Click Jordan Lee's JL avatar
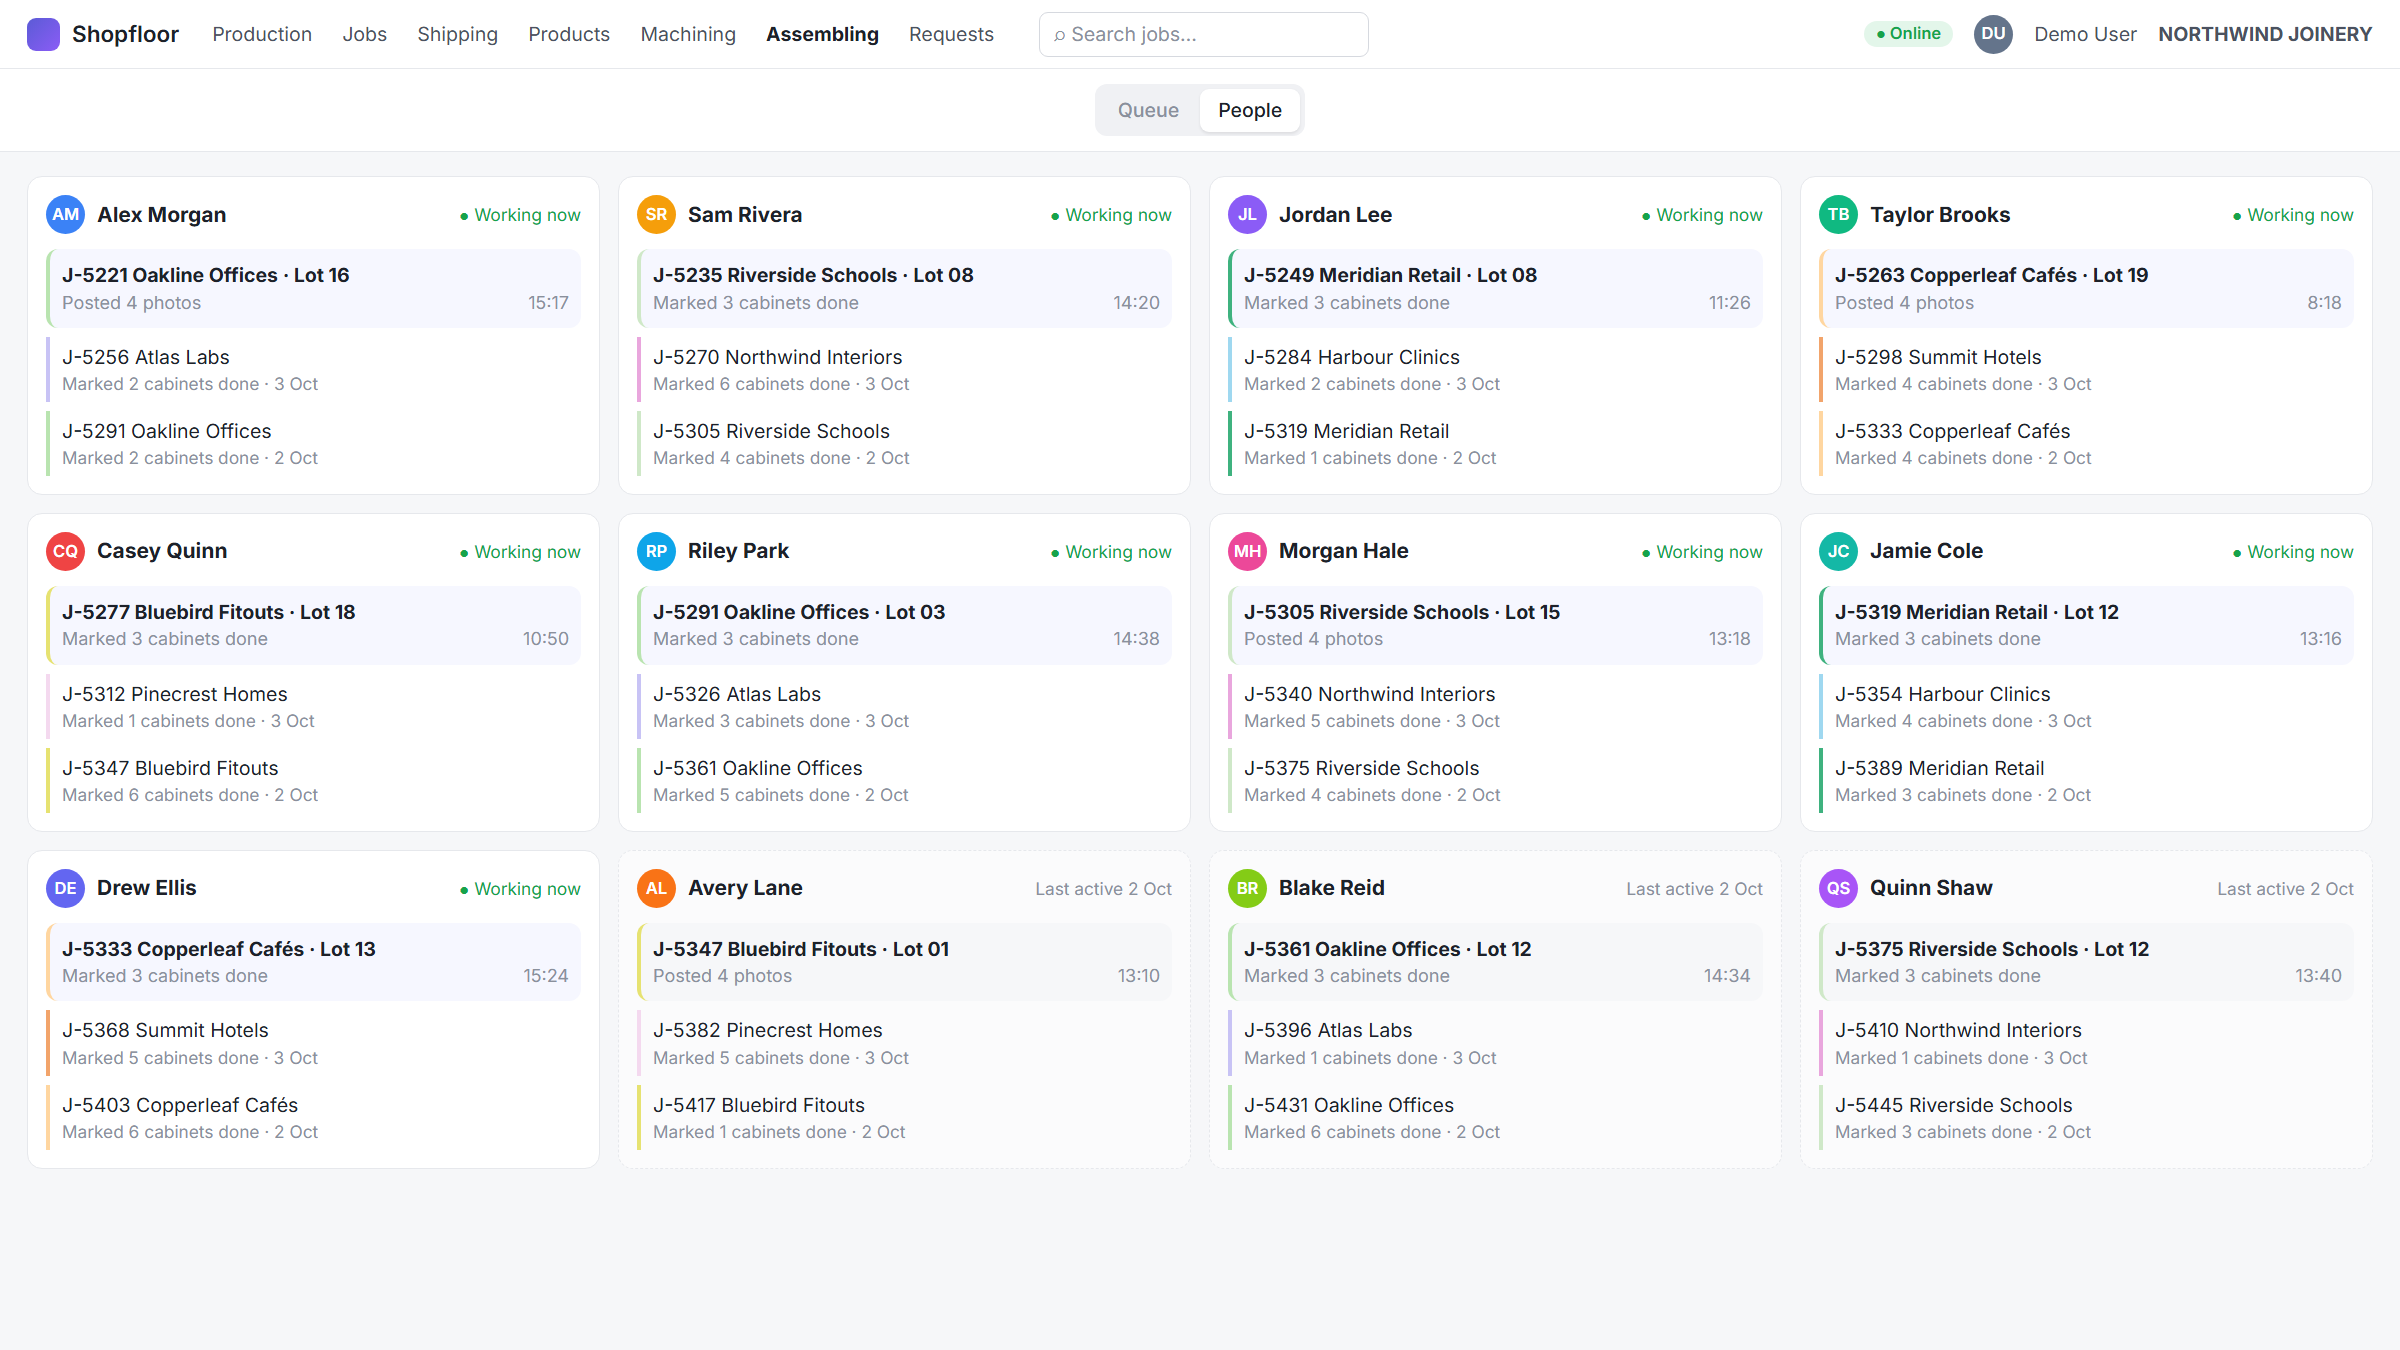 coord(1247,215)
